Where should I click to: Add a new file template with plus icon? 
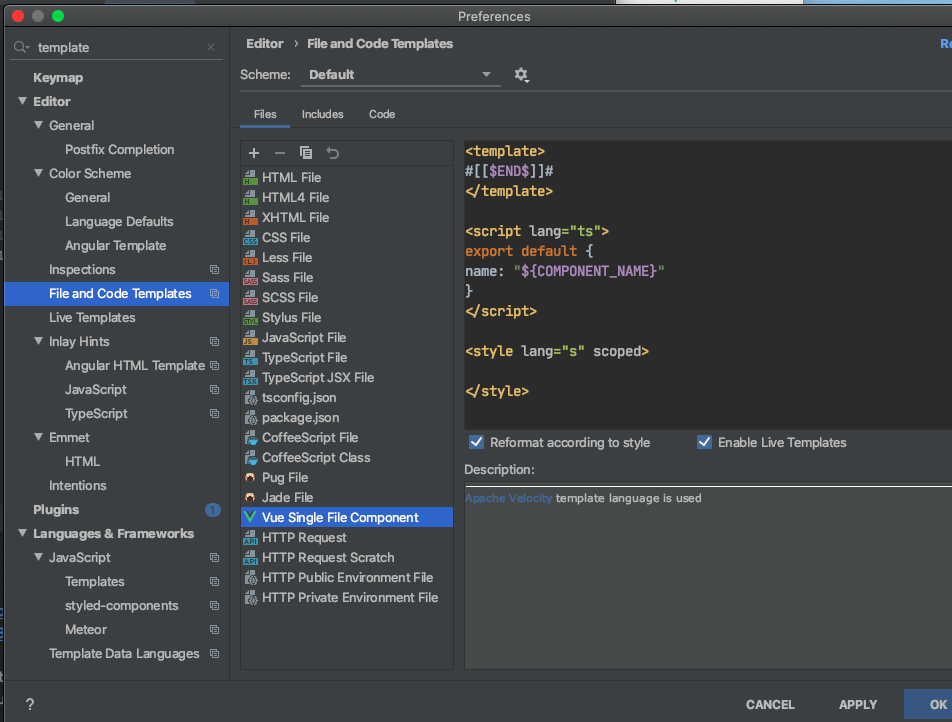pyautogui.click(x=254, y=153)
